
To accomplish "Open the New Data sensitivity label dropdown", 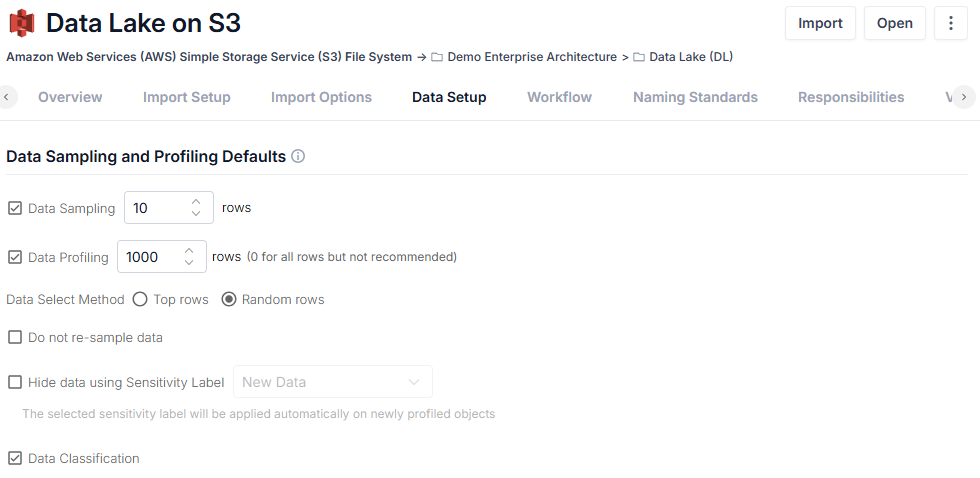I will pyautogui.click(x=332, y=382).
